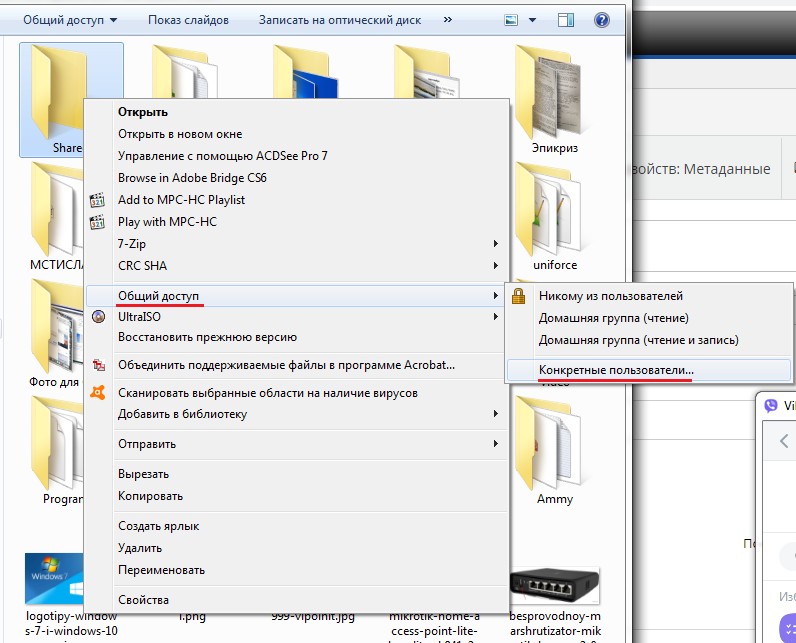Select the 999-vipoinit.jpg file name

(312, 617)
